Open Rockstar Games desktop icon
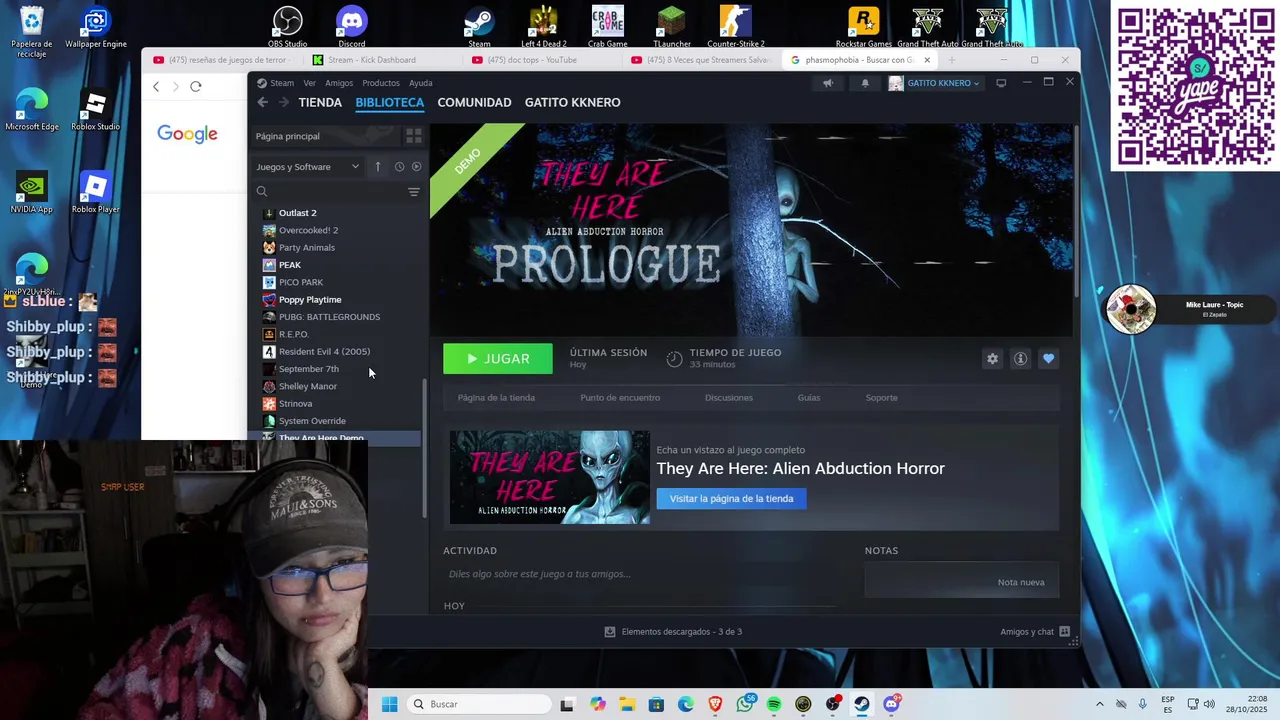1280x720 pixels. click(864, 27)
